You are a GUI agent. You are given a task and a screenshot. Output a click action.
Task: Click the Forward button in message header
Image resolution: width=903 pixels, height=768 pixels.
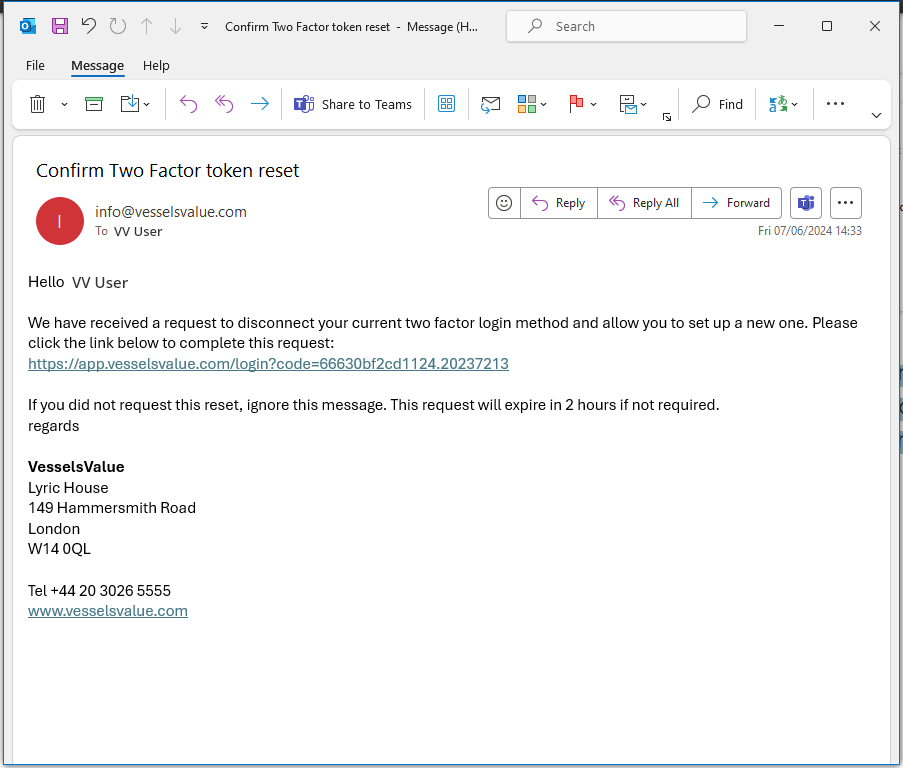(x=736, y=203)
